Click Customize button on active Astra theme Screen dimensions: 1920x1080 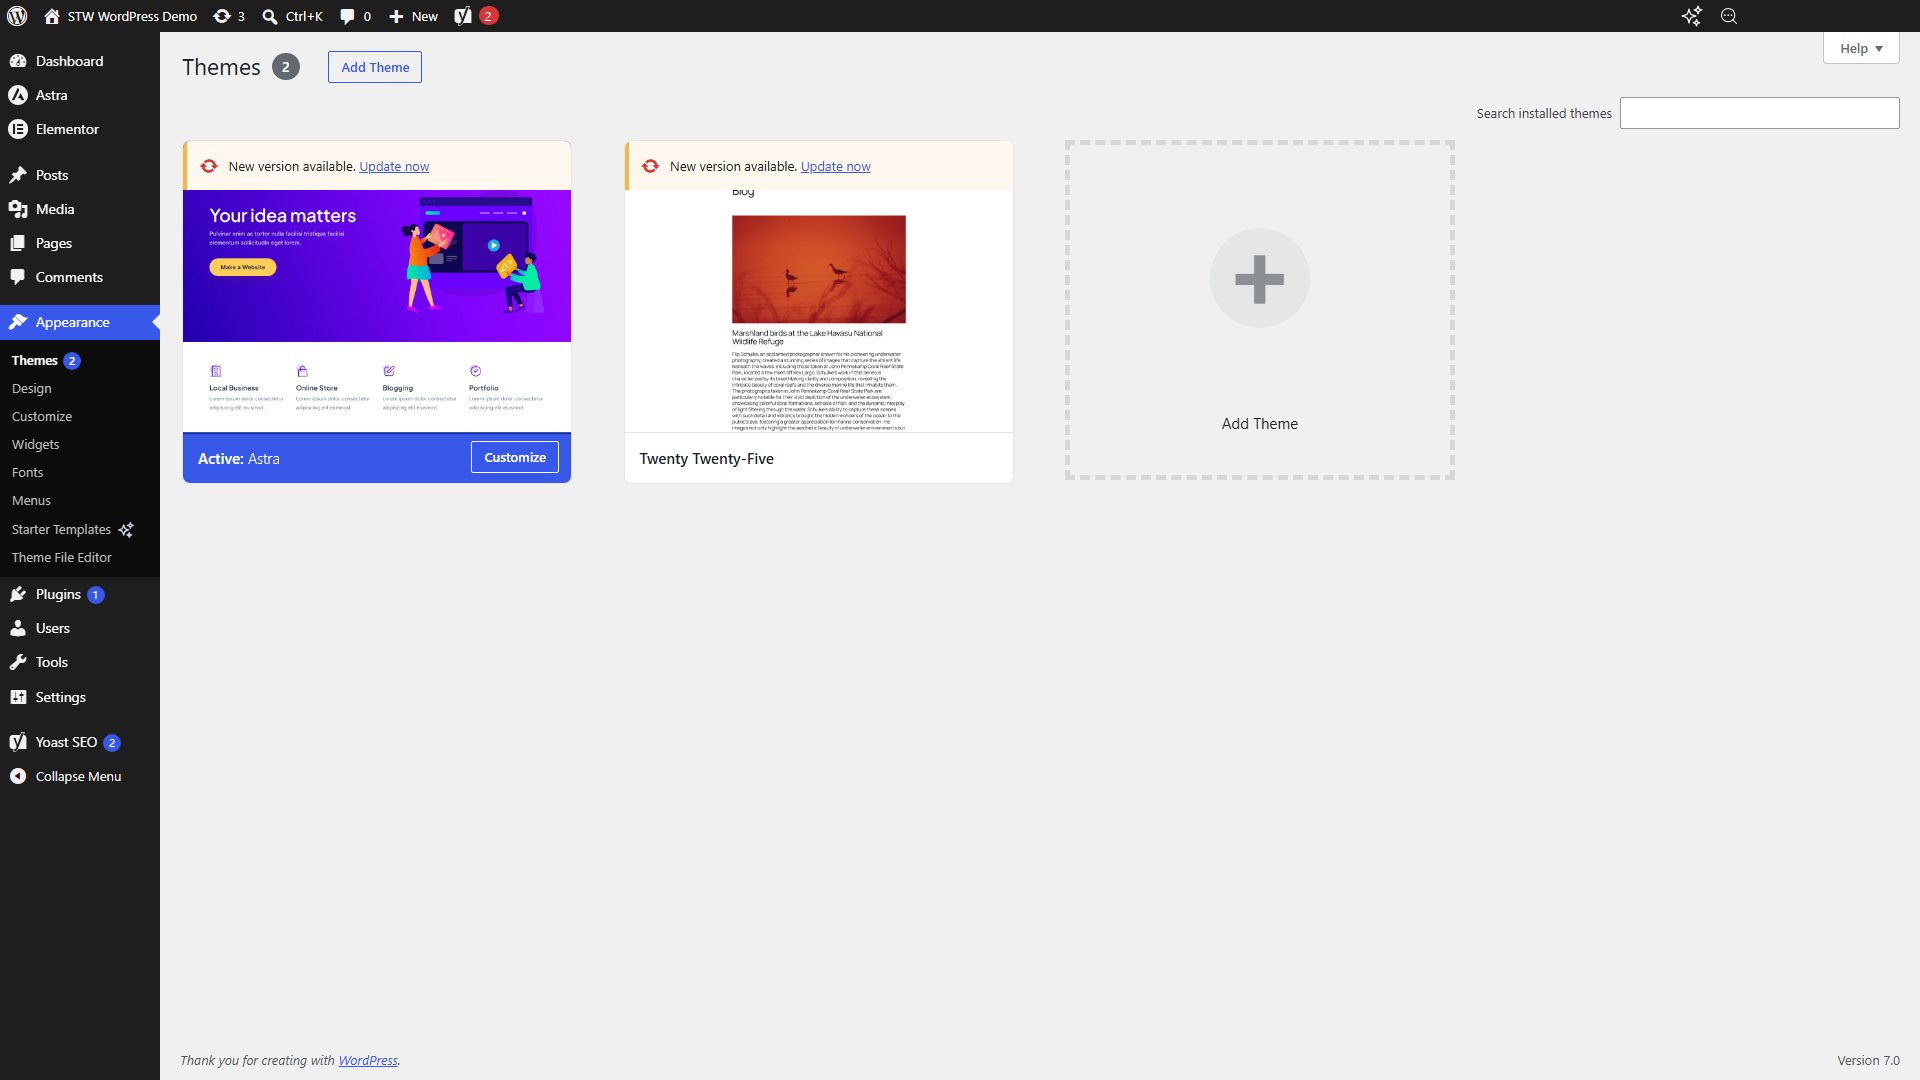(515, 457)
